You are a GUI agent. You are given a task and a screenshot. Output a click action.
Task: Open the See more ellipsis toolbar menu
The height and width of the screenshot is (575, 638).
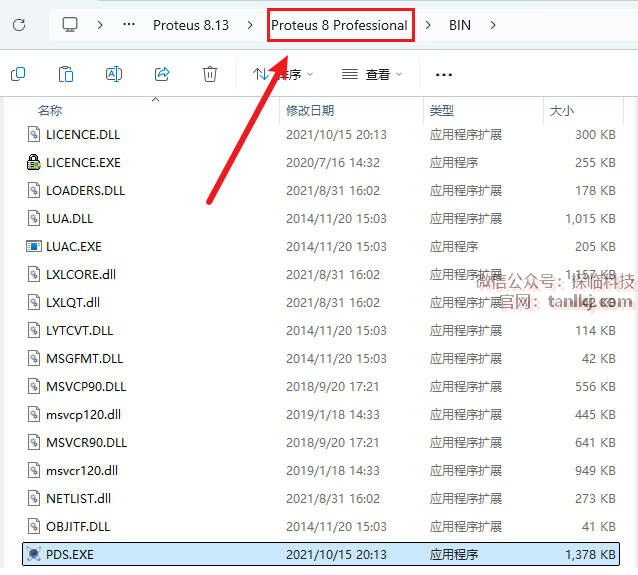click(444, 75)
